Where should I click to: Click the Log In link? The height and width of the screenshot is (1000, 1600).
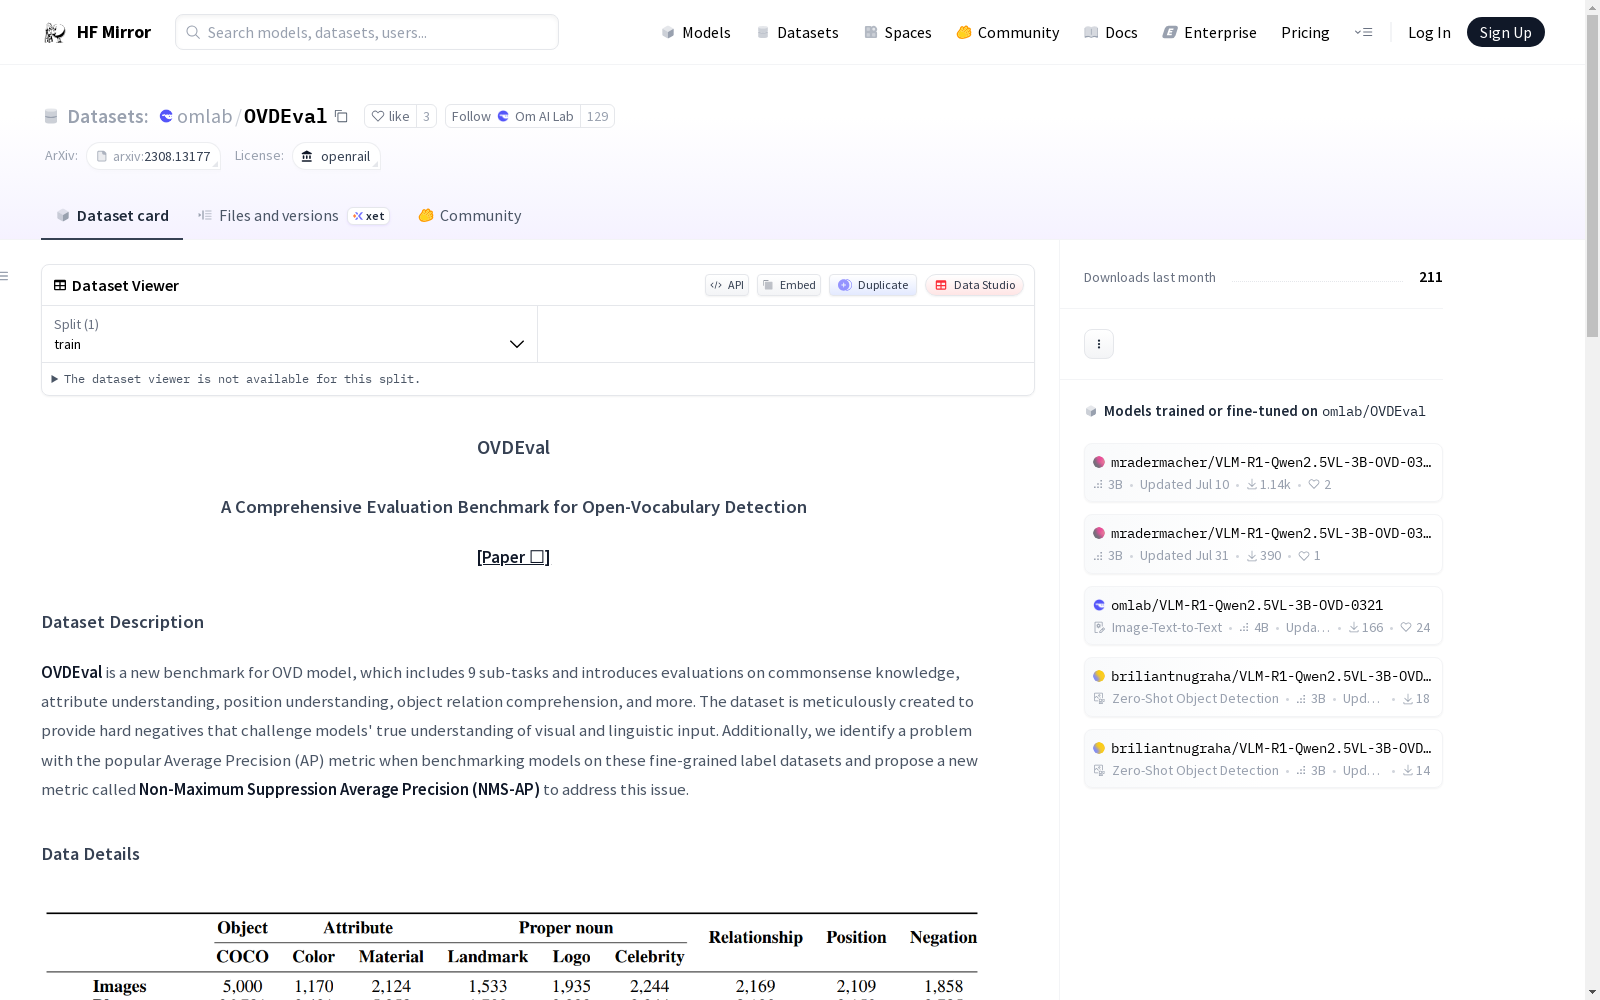click(1429, 32)
